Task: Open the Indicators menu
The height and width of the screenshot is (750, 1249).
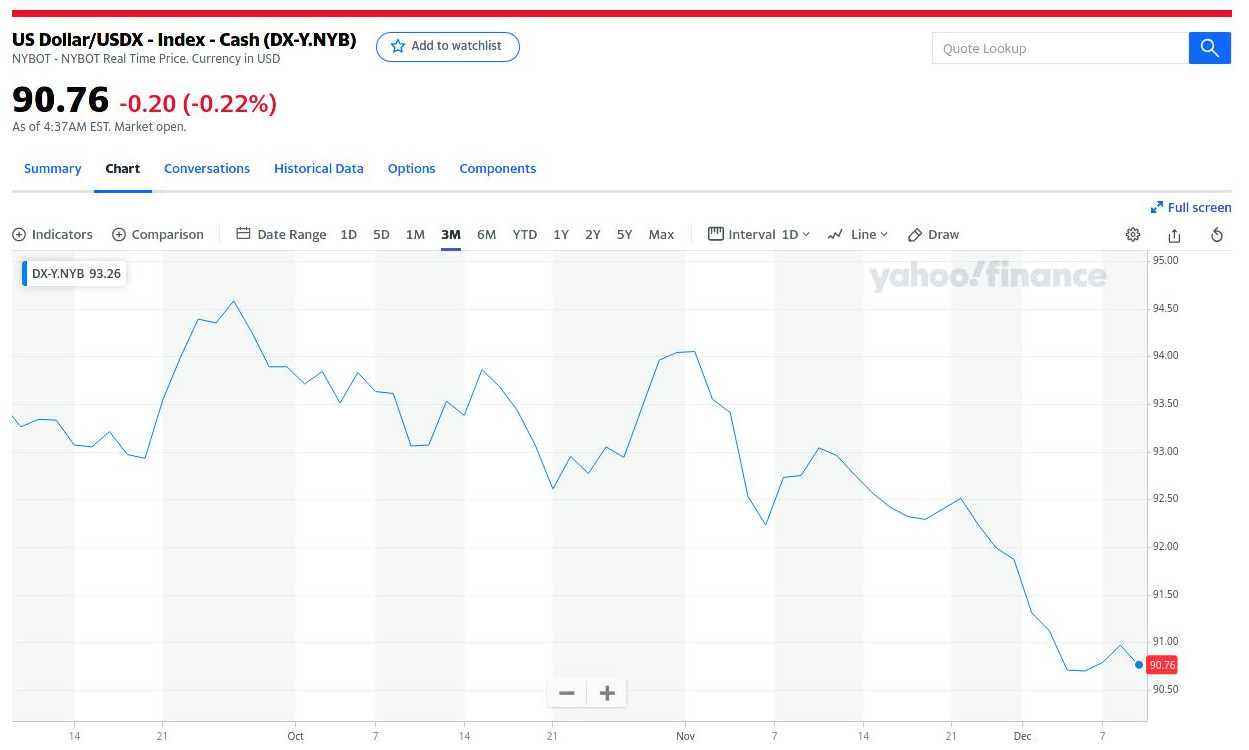Action: click(x=52, y=234)
